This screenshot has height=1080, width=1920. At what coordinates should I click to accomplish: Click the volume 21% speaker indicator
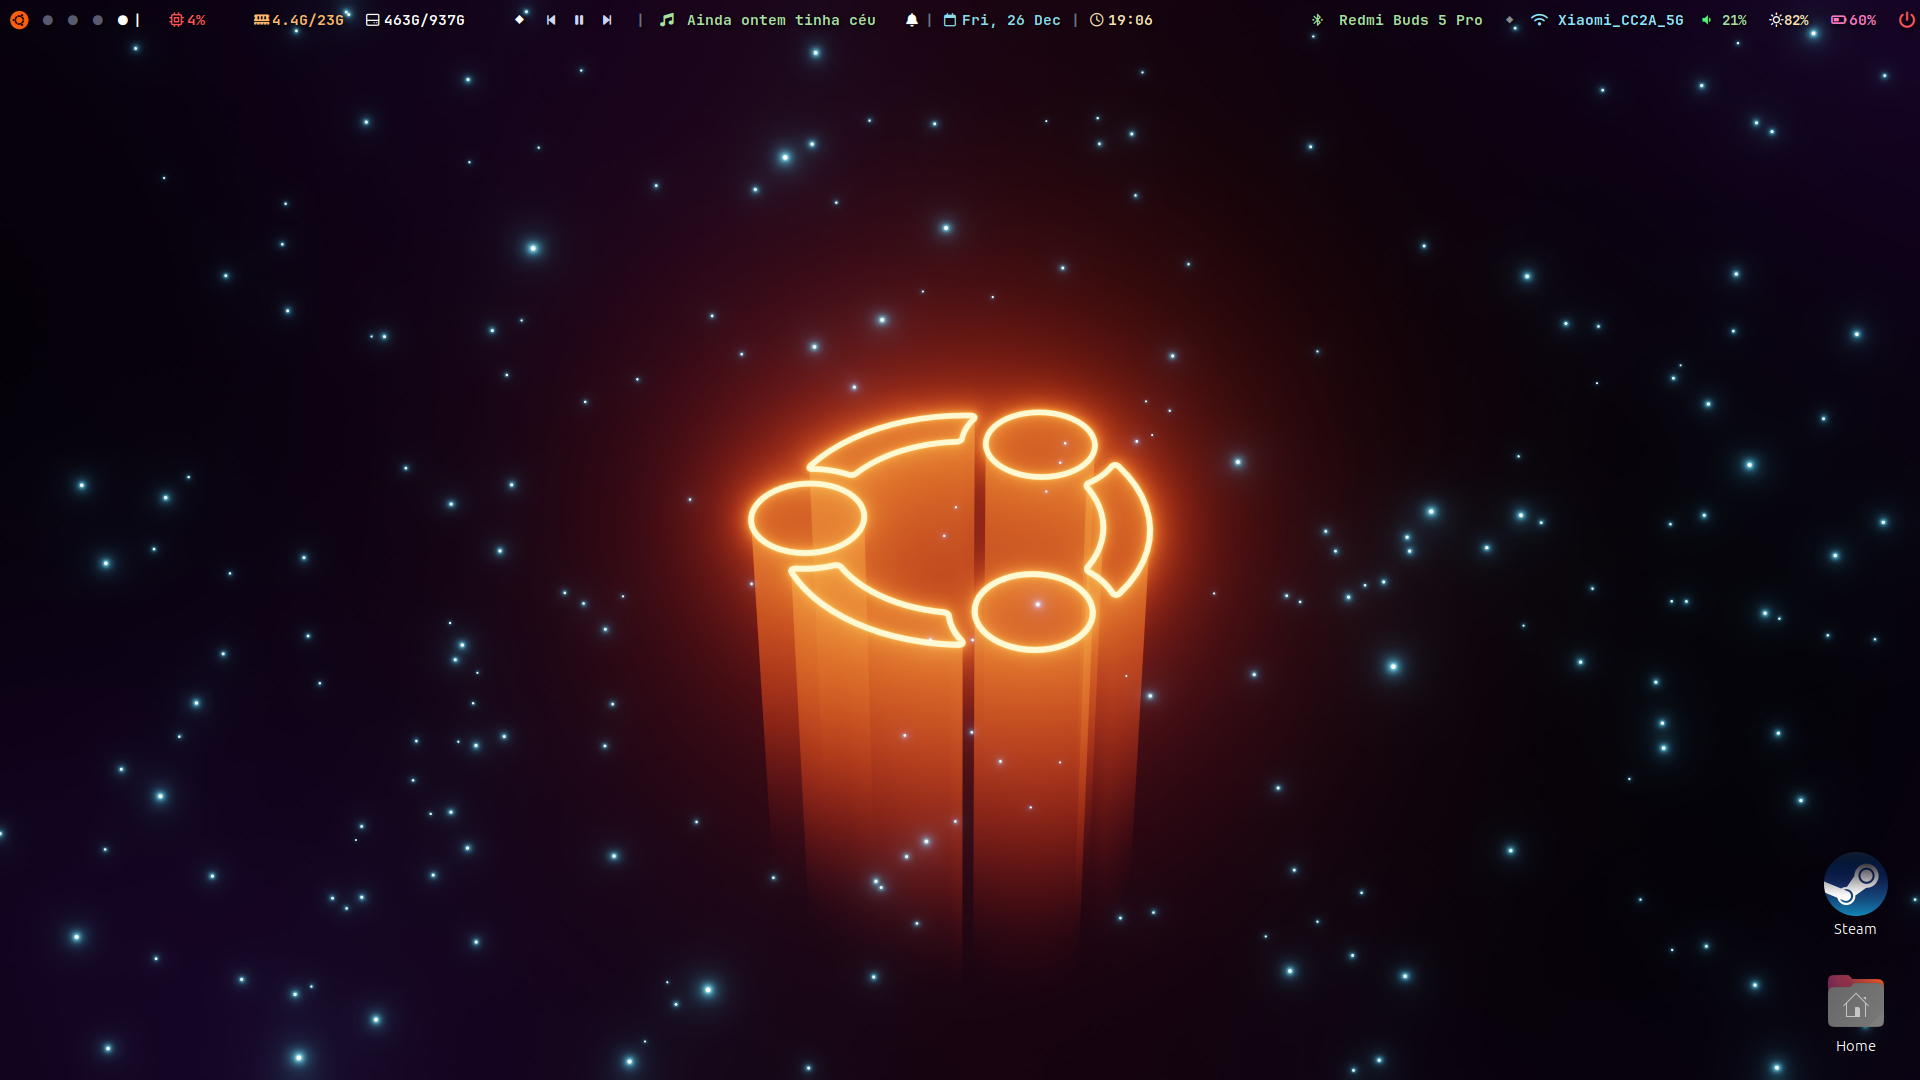(1724, 20)
